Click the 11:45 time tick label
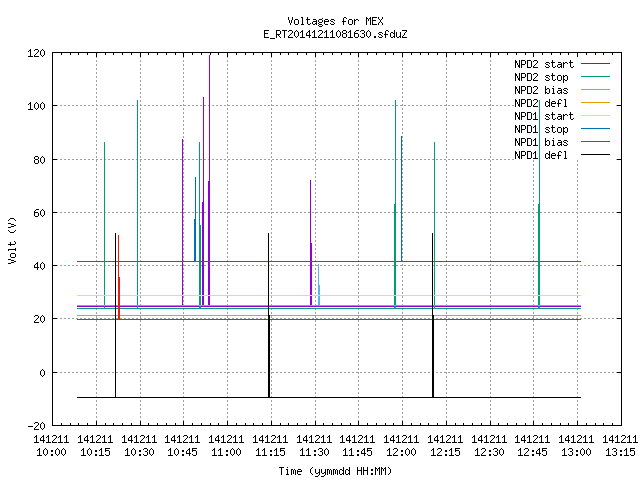 (357, 452)
